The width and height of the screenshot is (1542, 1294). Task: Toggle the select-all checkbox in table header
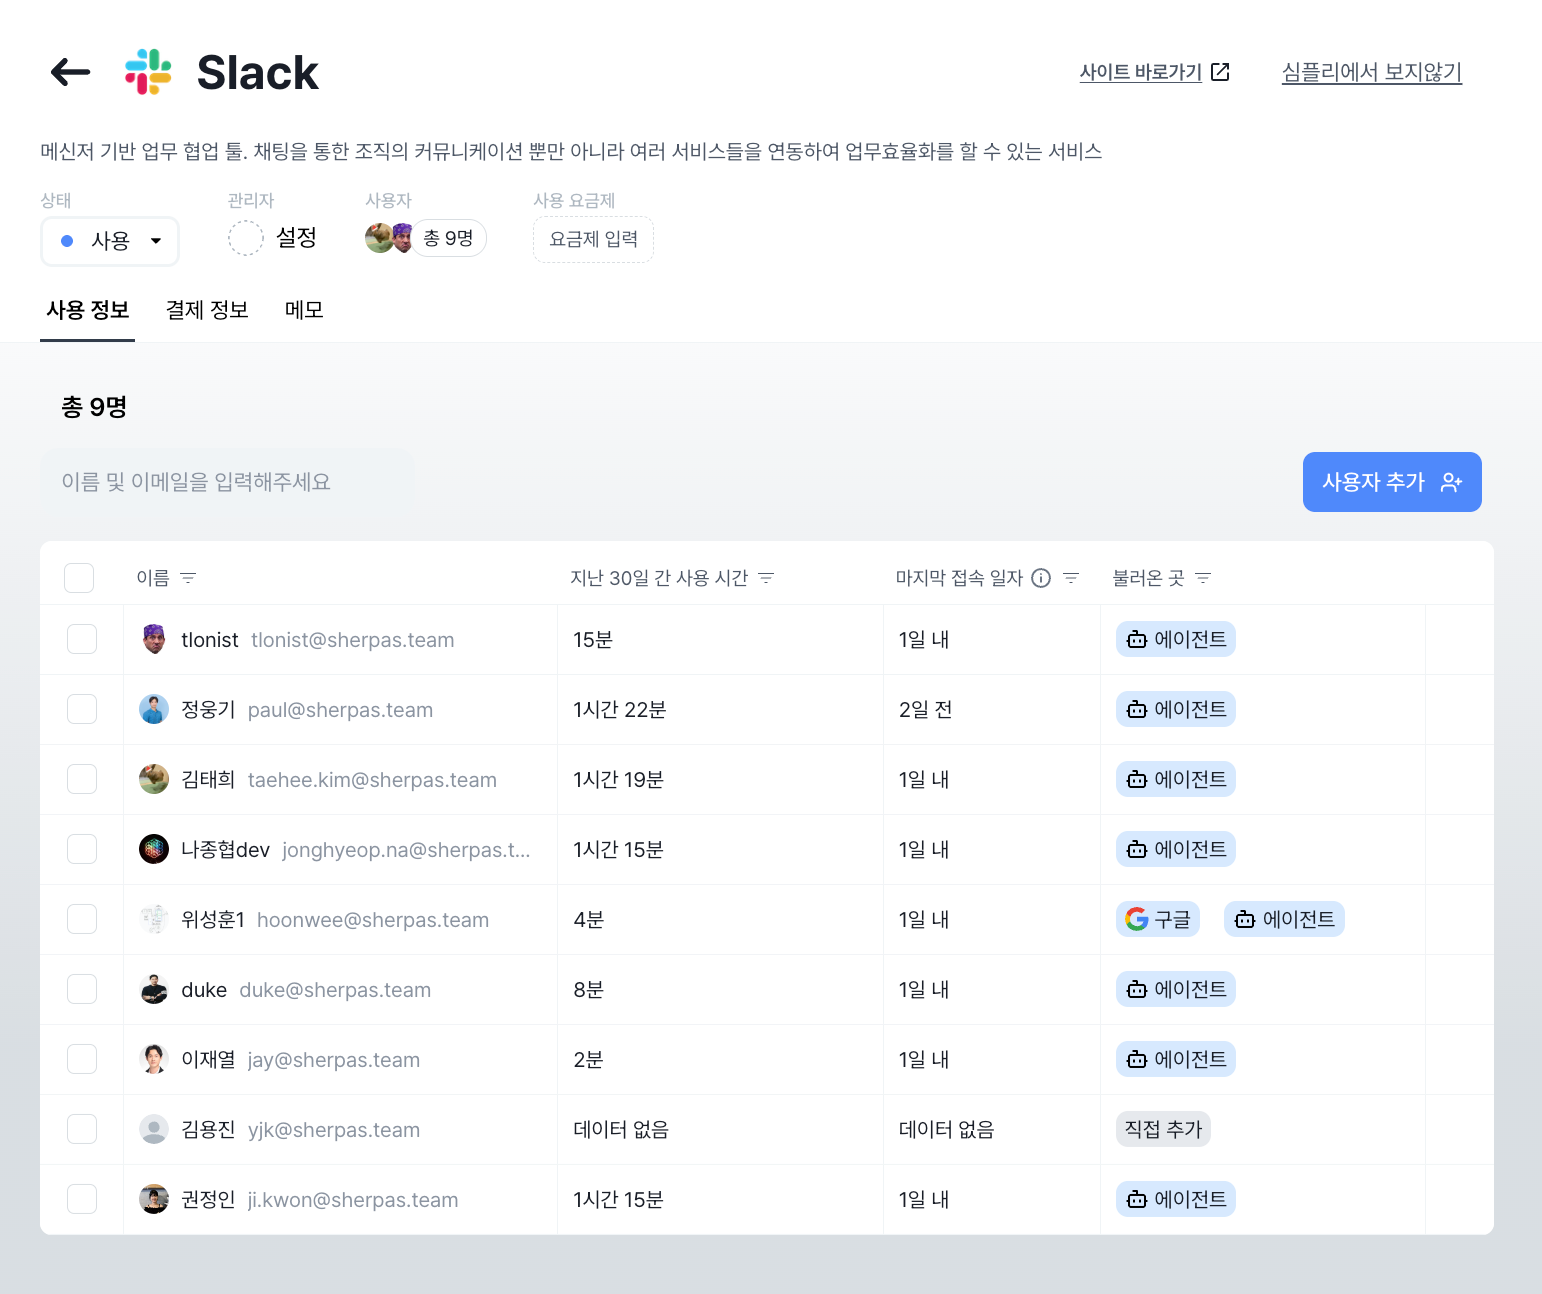(x=79, y=578)
